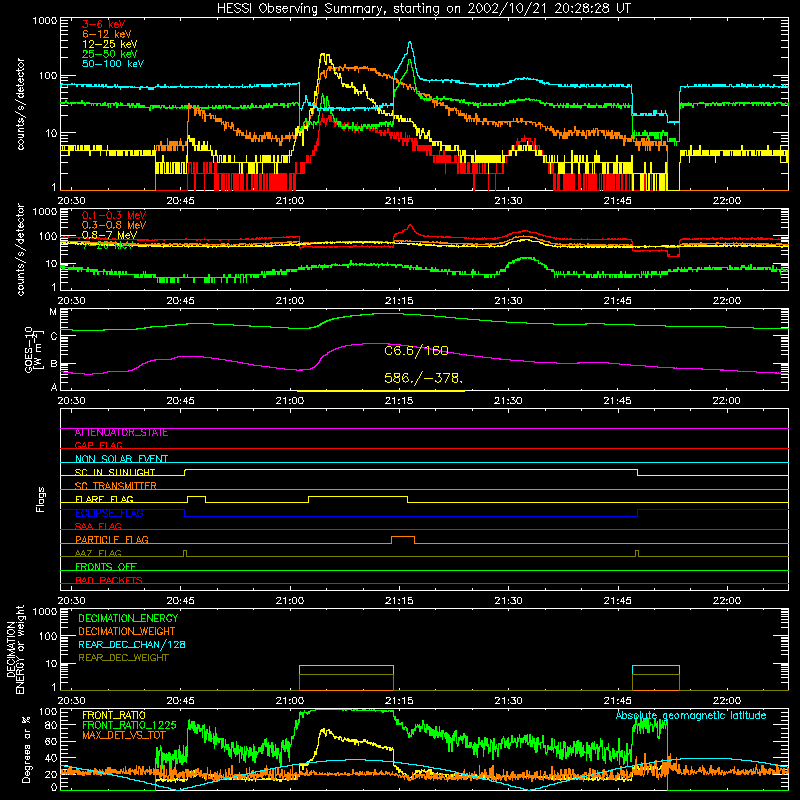This screenshot has width=800, height=800.
Task: Click the HESSI Observing Summary title text
Action: pos(423,9)
